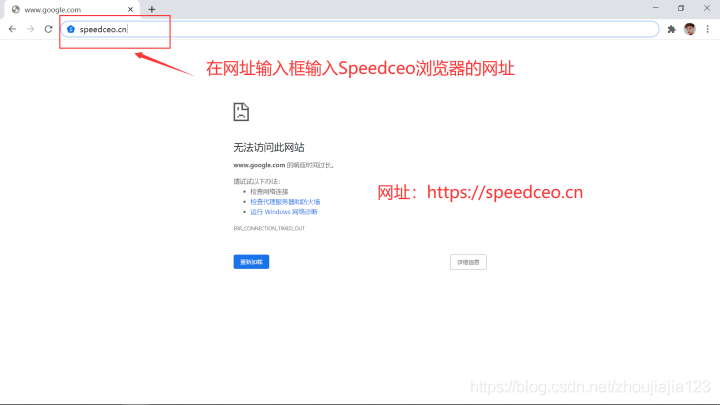Restore down the browser window
This screenshot has height=405, width=720.
[681, 8]
